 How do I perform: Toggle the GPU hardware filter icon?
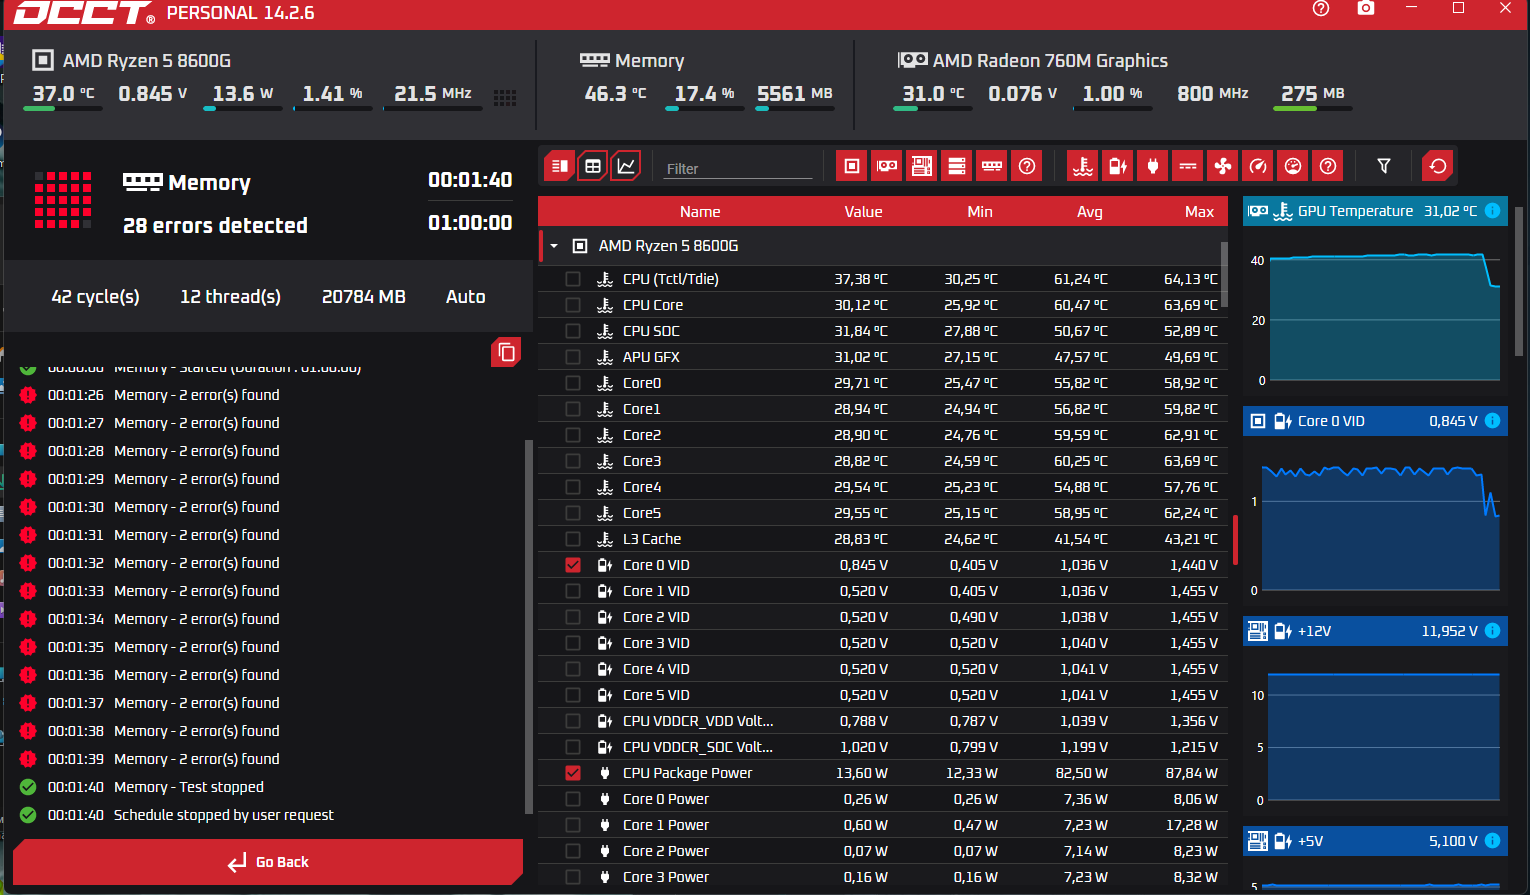887,166
